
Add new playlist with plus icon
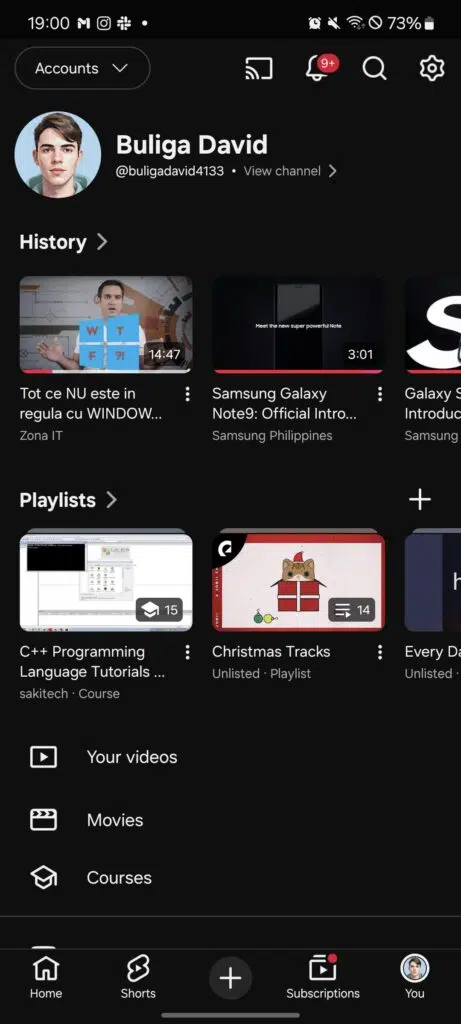click(420, 500)
